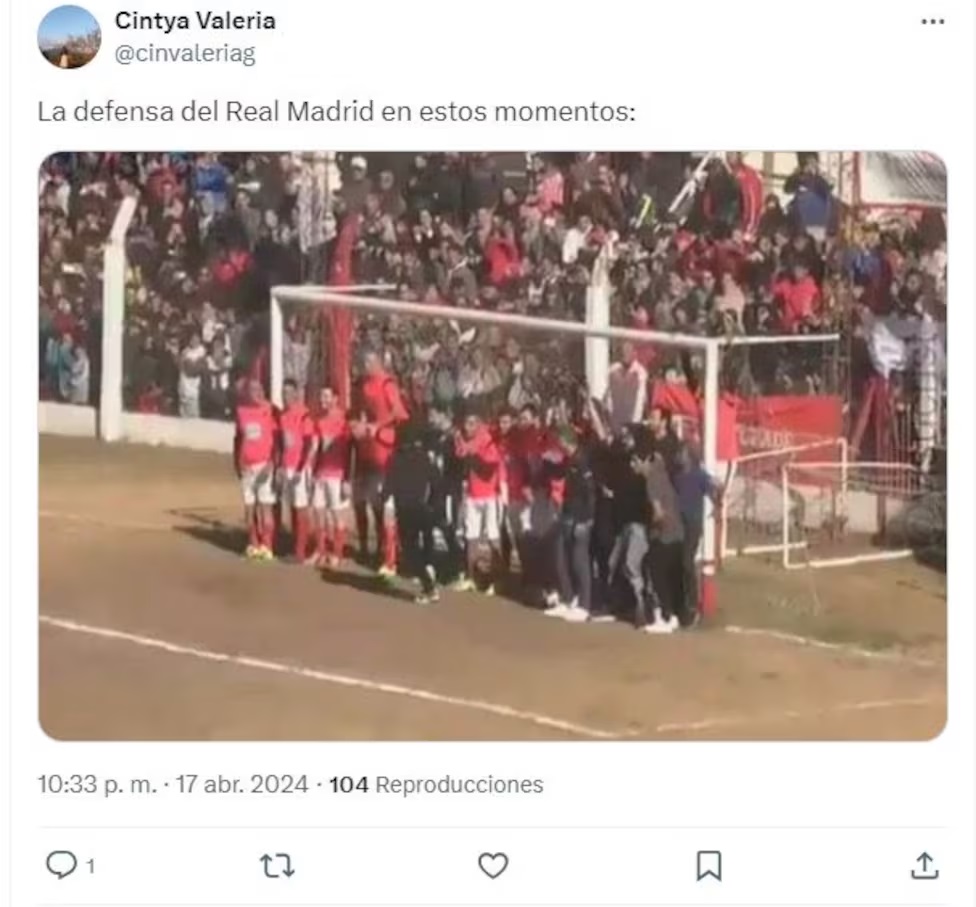Open the 10:33 p. m. timestamp
This screenshot has height=907, width=976.
click(x=97, y=784)
